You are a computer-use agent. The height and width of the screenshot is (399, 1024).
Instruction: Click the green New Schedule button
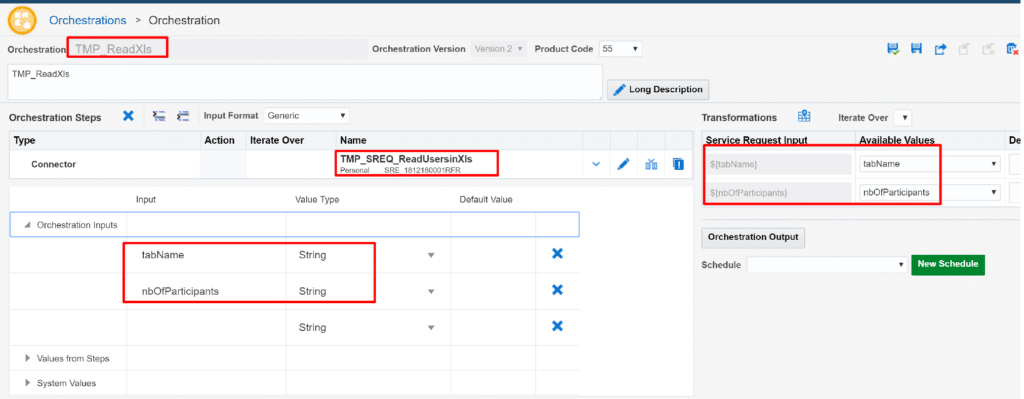(x=948, y=264)
